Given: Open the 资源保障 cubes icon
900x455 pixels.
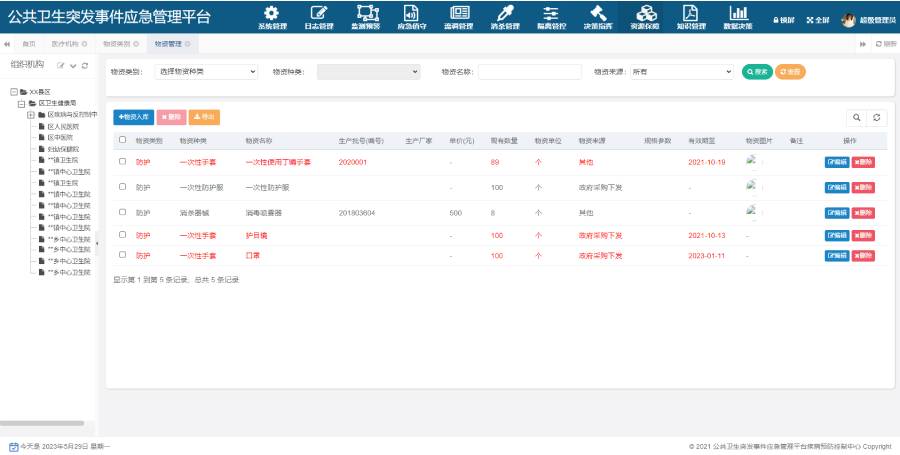Looking at the screenshot, I should pyautogui.click(x=645, y=13).
